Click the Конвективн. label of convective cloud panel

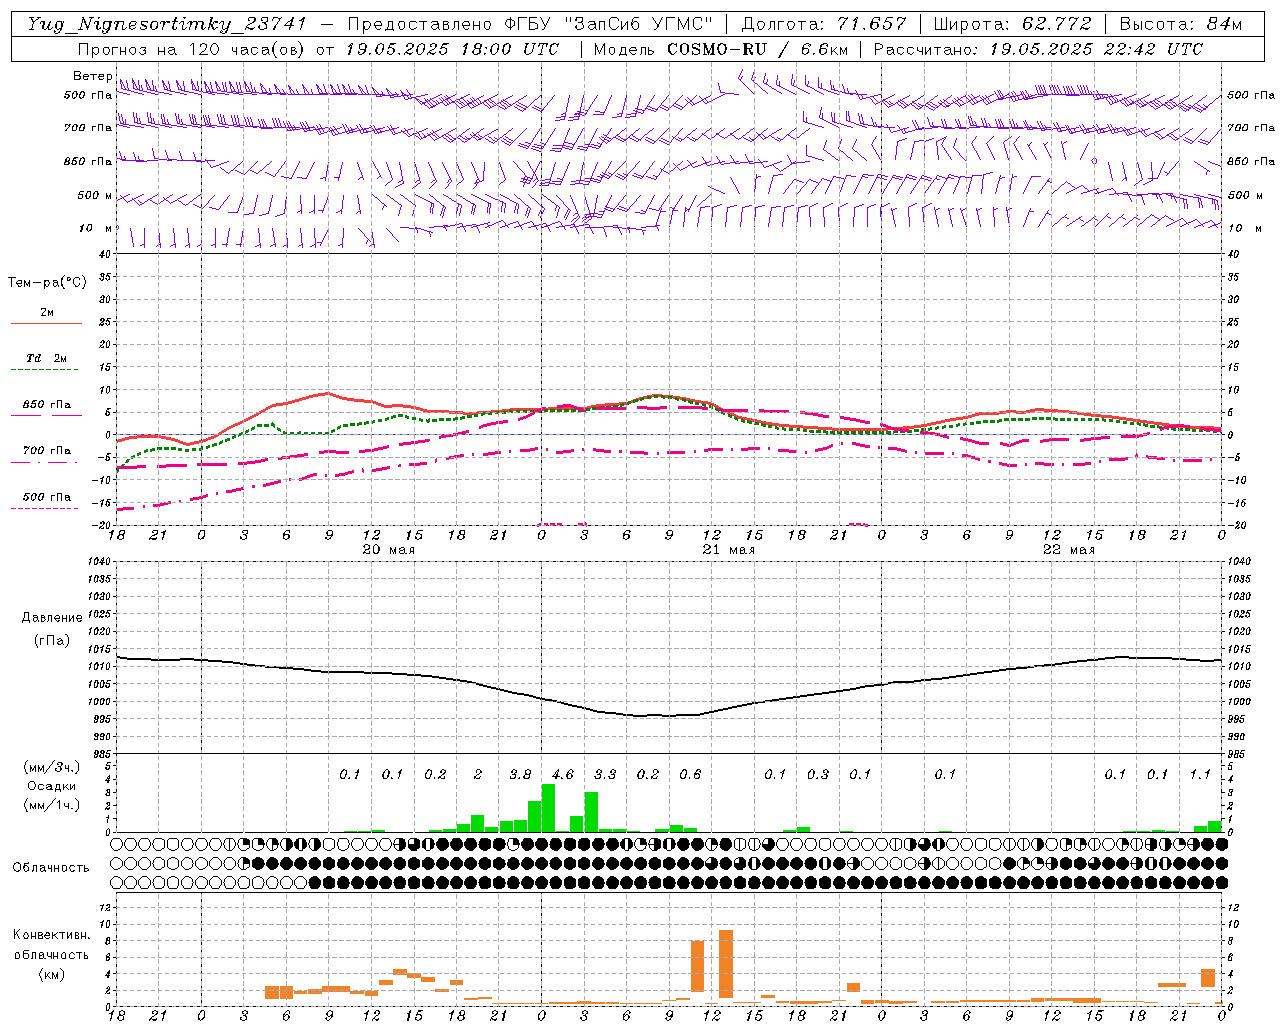52,935
